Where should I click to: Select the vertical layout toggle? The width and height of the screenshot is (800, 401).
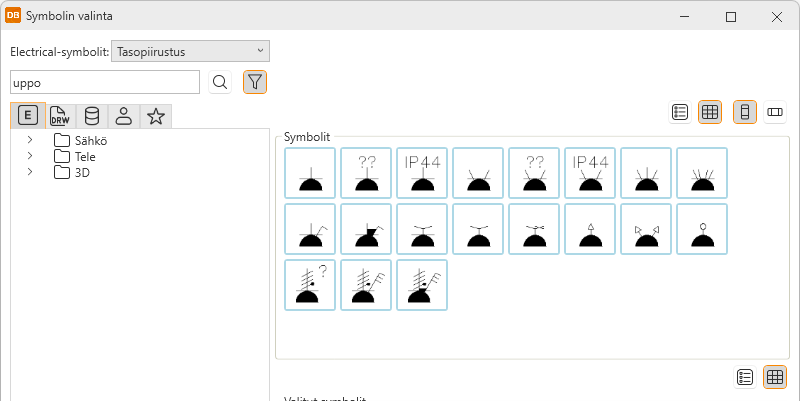(745, 112)
